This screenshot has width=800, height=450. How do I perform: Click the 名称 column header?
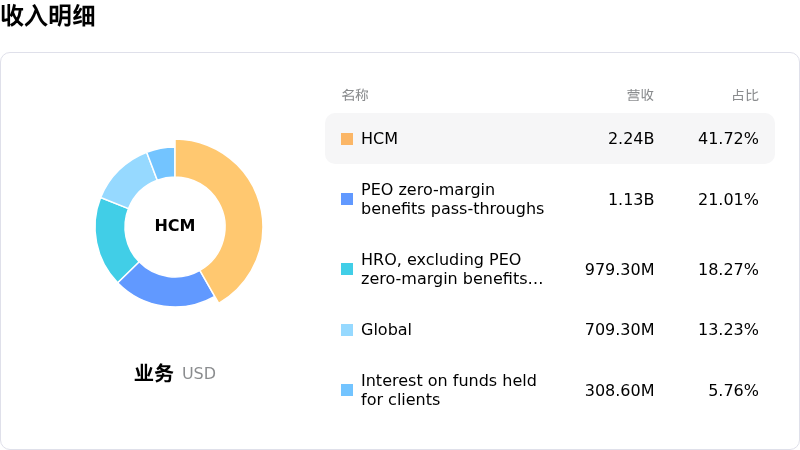(355, 95)
